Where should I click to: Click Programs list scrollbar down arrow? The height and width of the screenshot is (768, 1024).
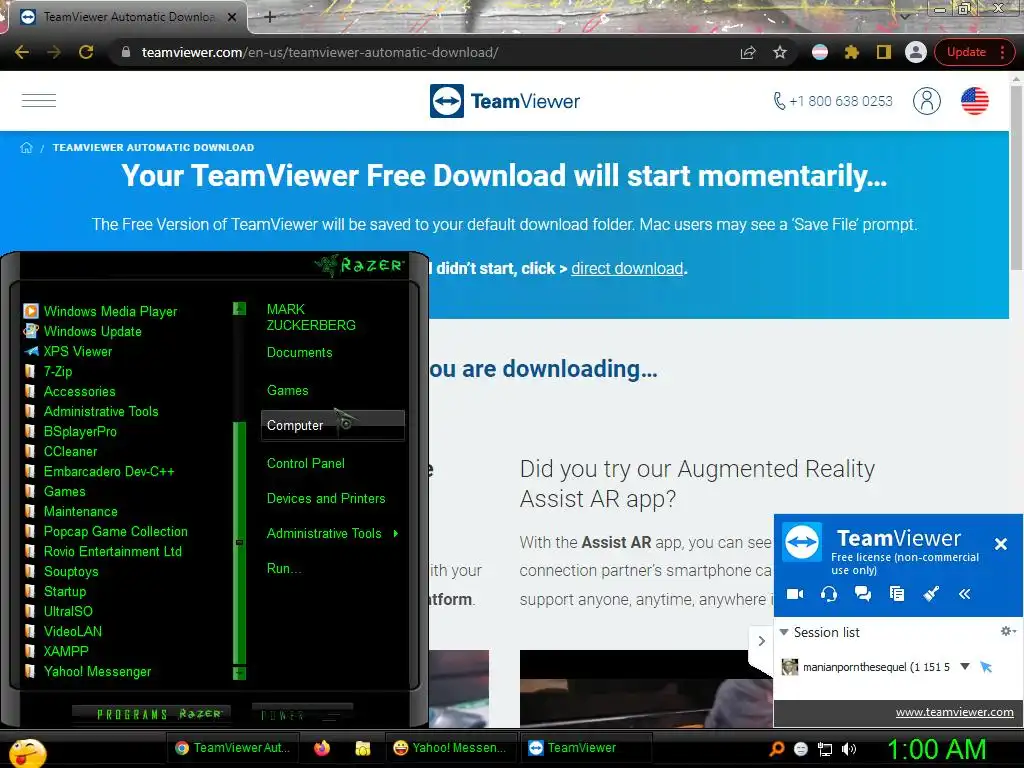[x=239, y=673]
